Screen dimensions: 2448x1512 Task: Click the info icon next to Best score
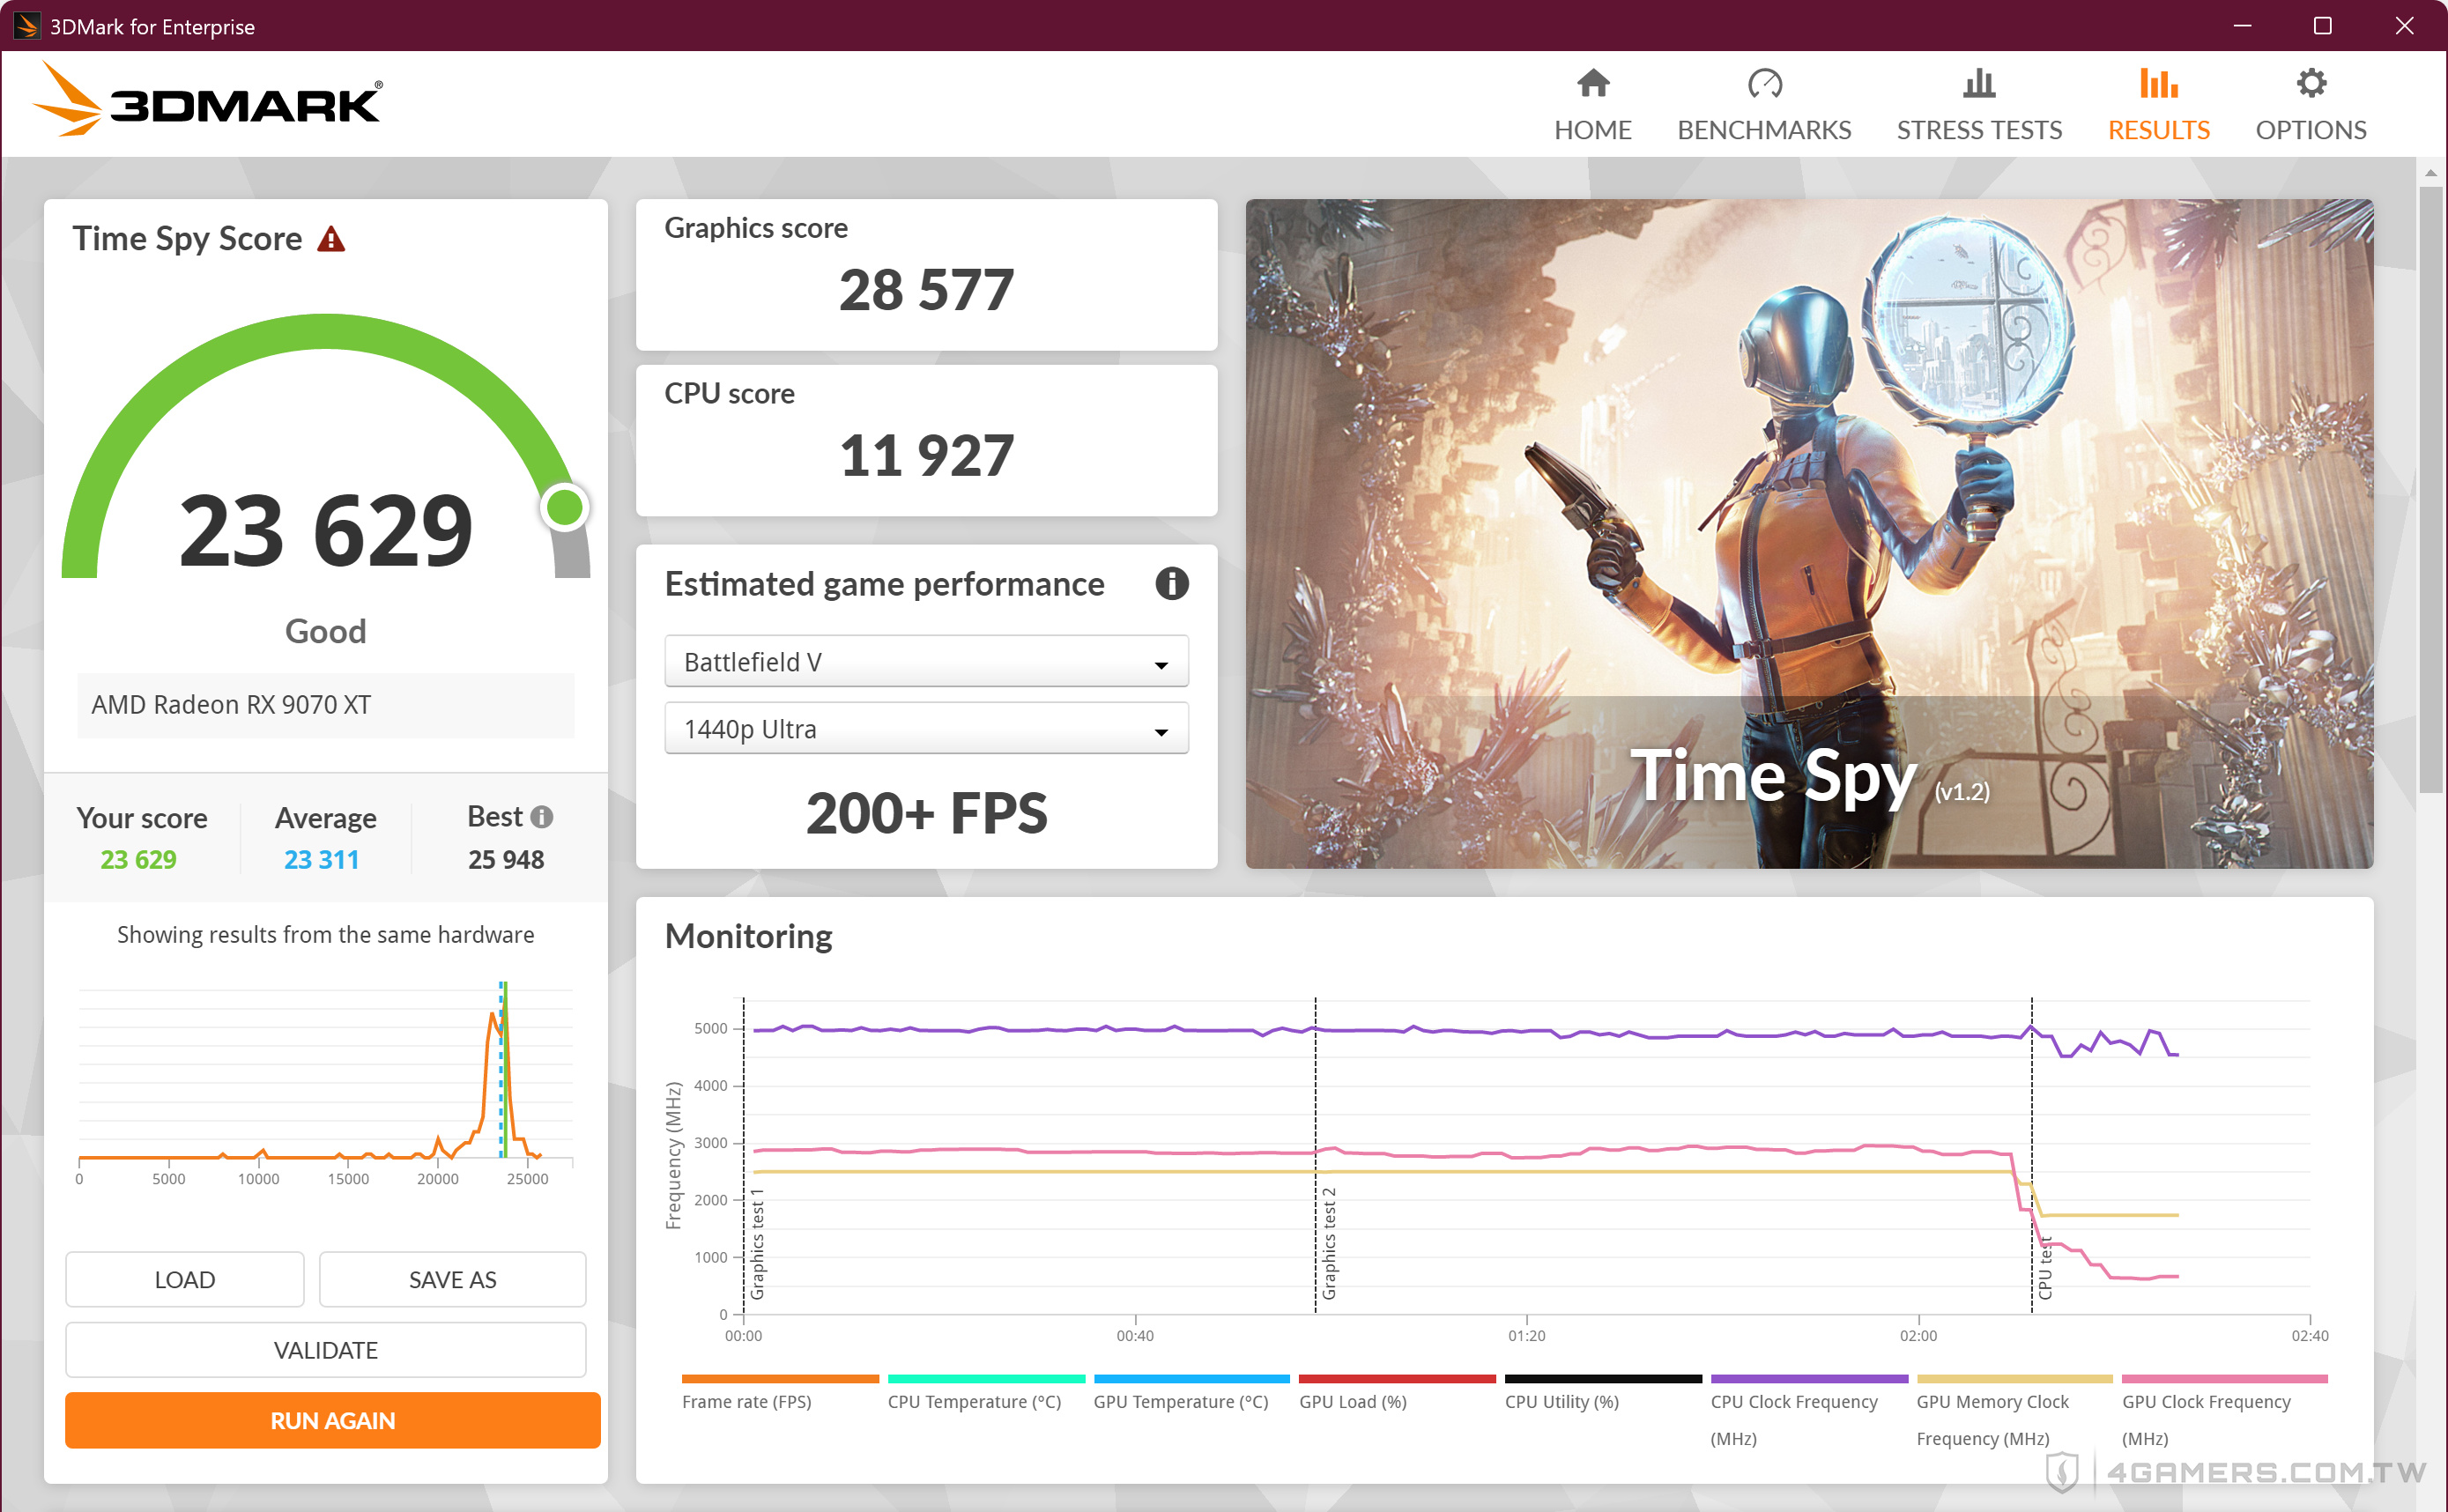click(x=542, y=817)
